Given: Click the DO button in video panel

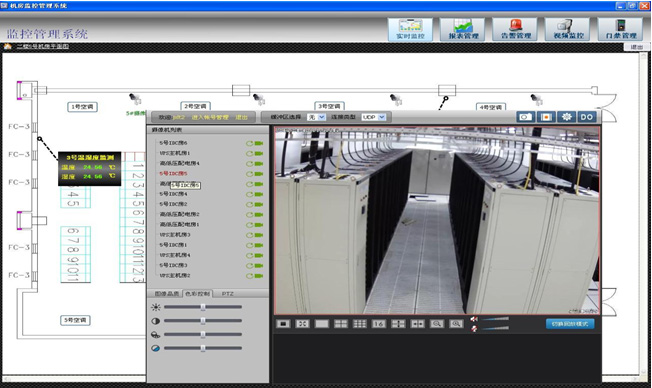Looking at the screenshot, I should 587,117.
